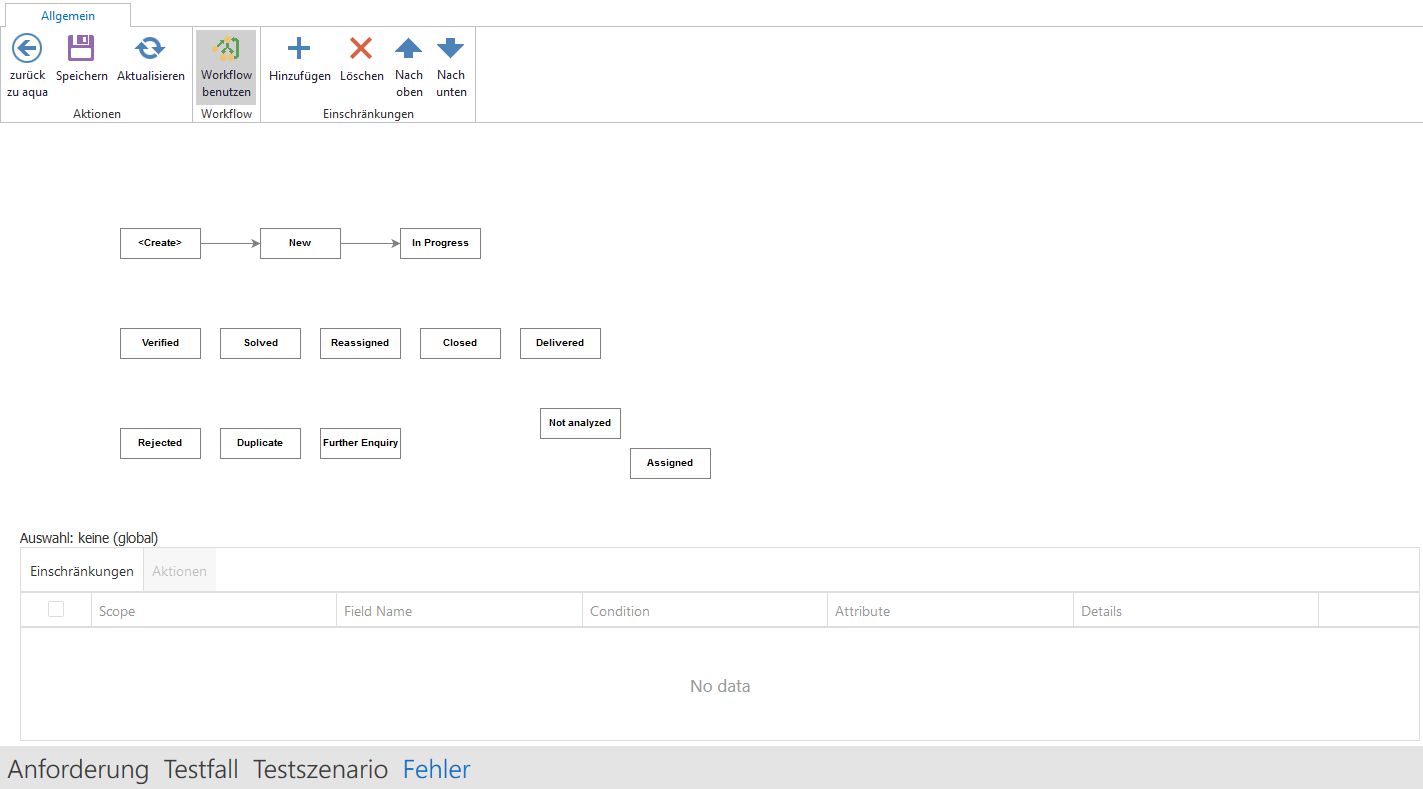Viewport: 1423px width, 789px height.
Task: Delete restriction using the Löschen X icon
Action: (361, 49)
